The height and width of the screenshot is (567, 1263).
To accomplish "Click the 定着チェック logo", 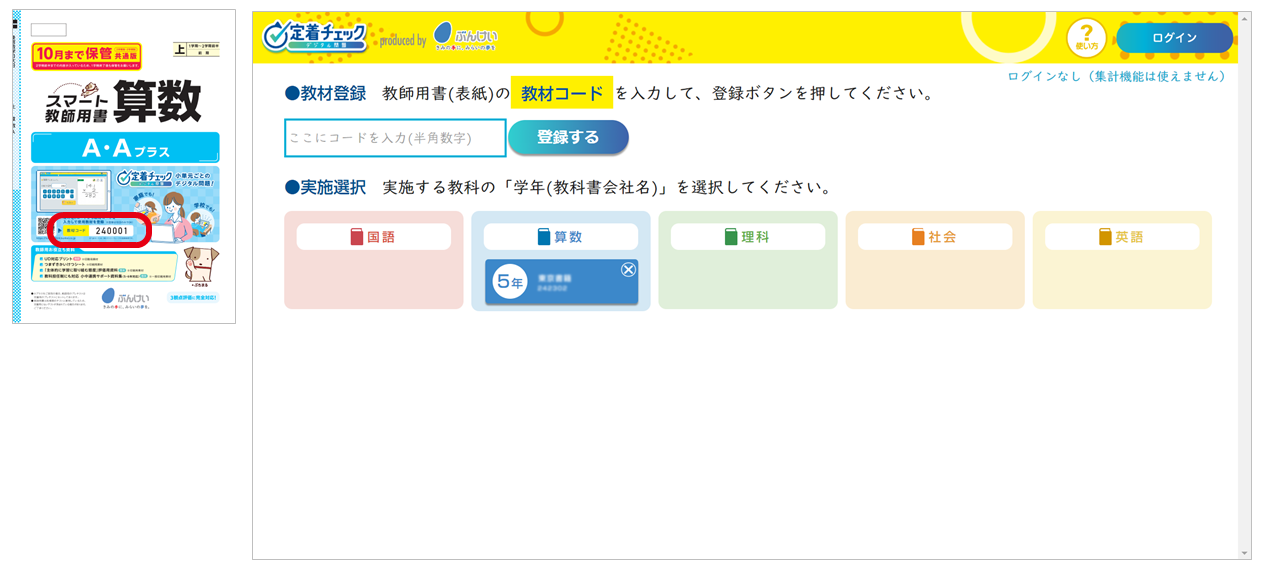I will [315, 37].
